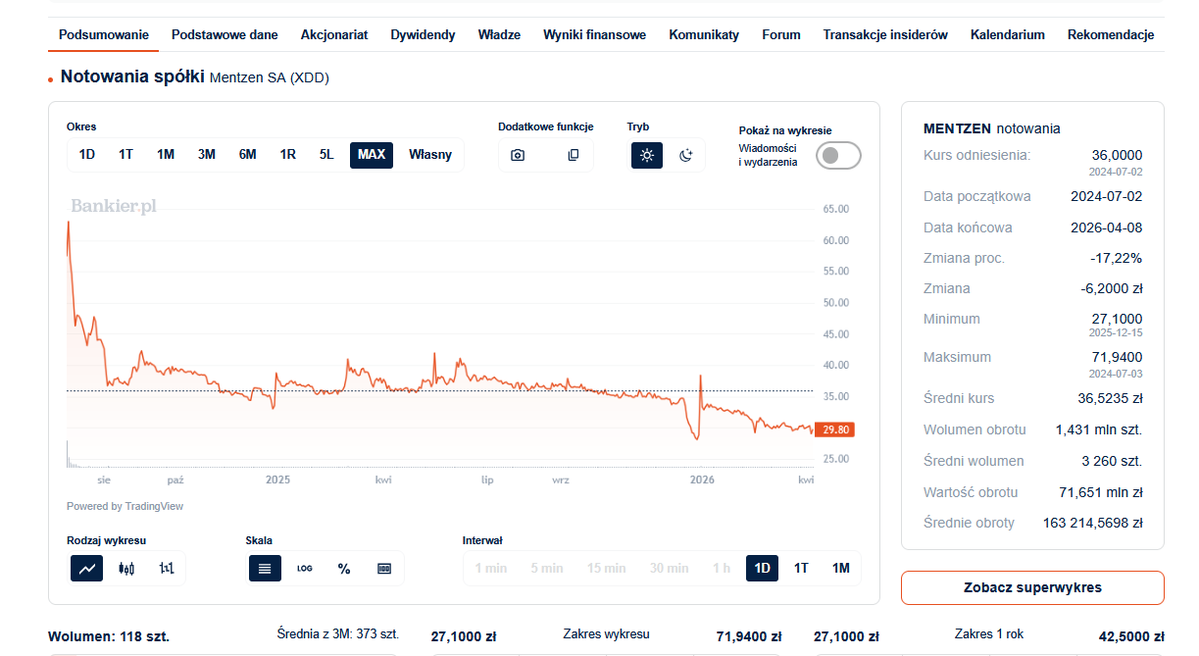Viewport: 1199px width, 656px height.
Task: Open the Podstawowe dane tab
Action: pyautogui.click(x=225, y=34)
